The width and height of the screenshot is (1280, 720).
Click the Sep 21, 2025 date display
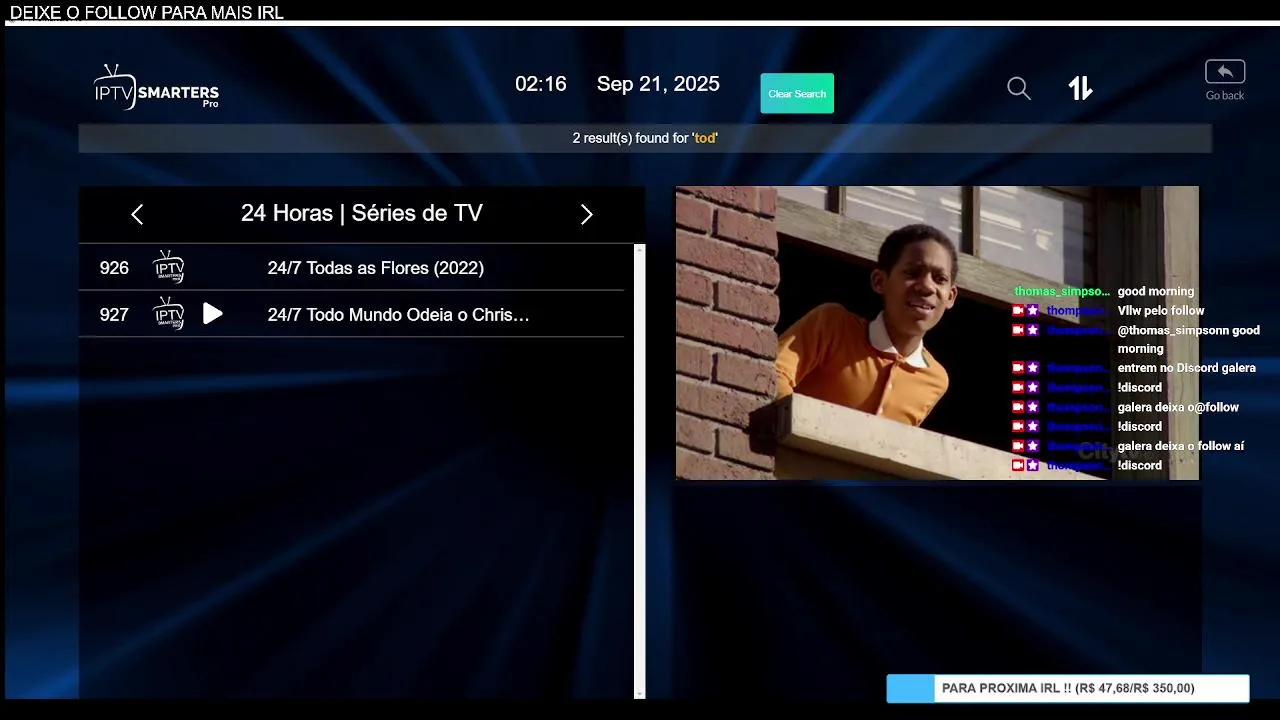(x=658, y=84)
